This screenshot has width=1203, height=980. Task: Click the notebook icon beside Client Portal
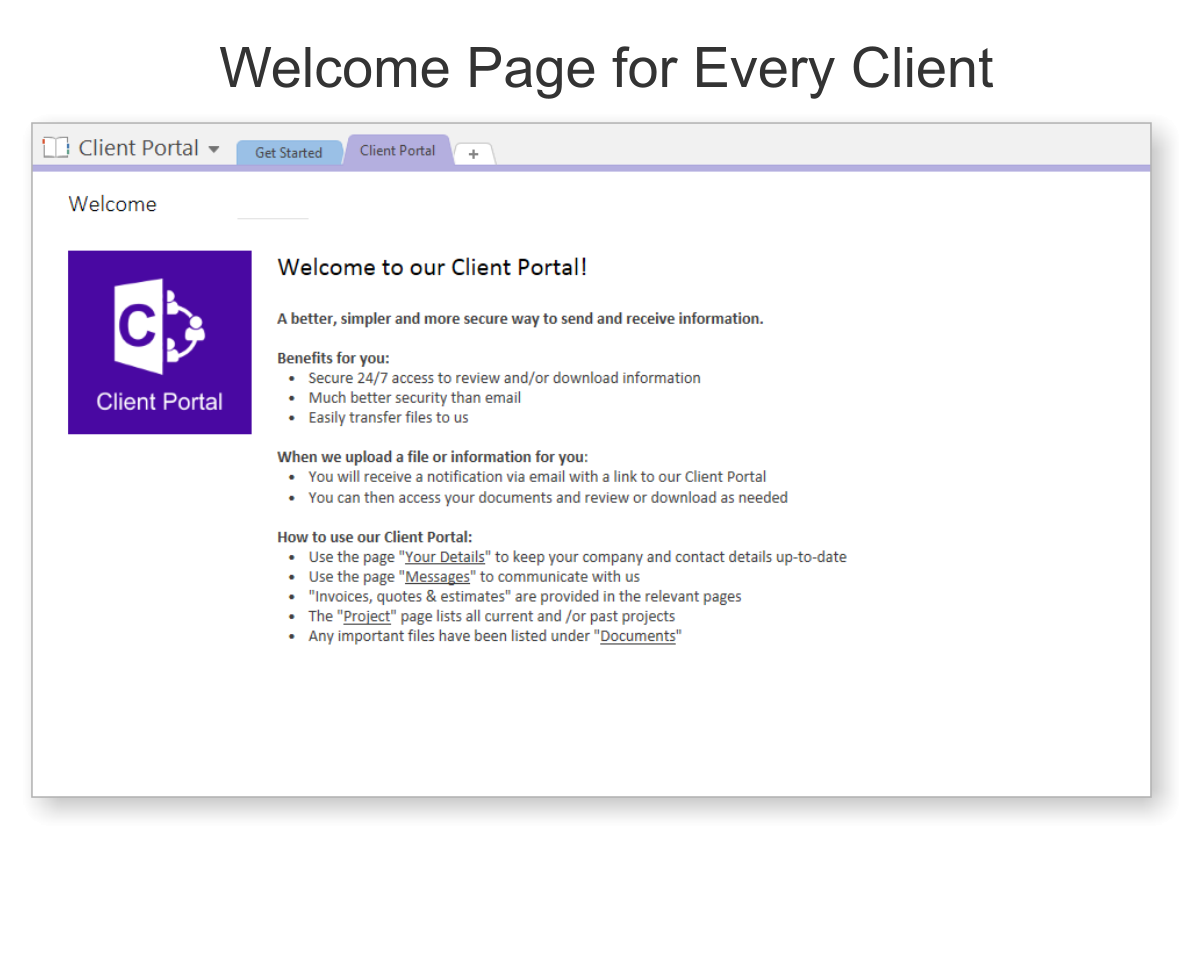56,148
